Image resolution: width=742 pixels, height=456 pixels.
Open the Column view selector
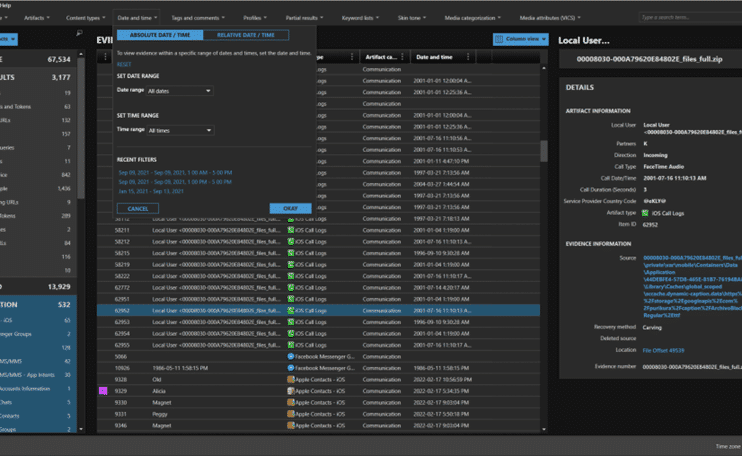point(521,39)
